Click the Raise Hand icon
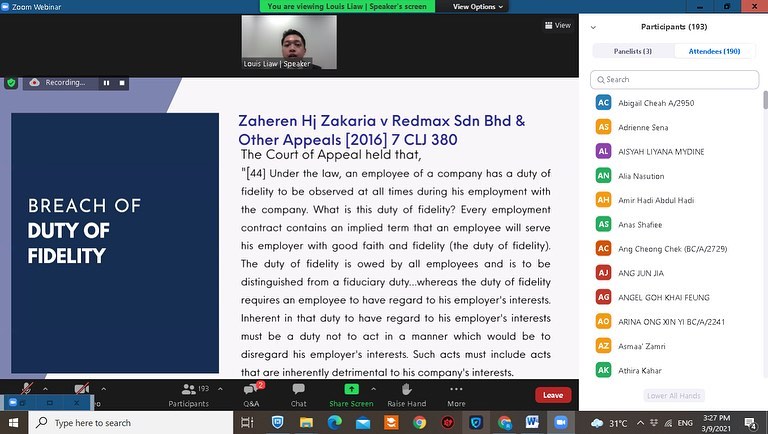The image size is (768, 434). tap(406, 390)
